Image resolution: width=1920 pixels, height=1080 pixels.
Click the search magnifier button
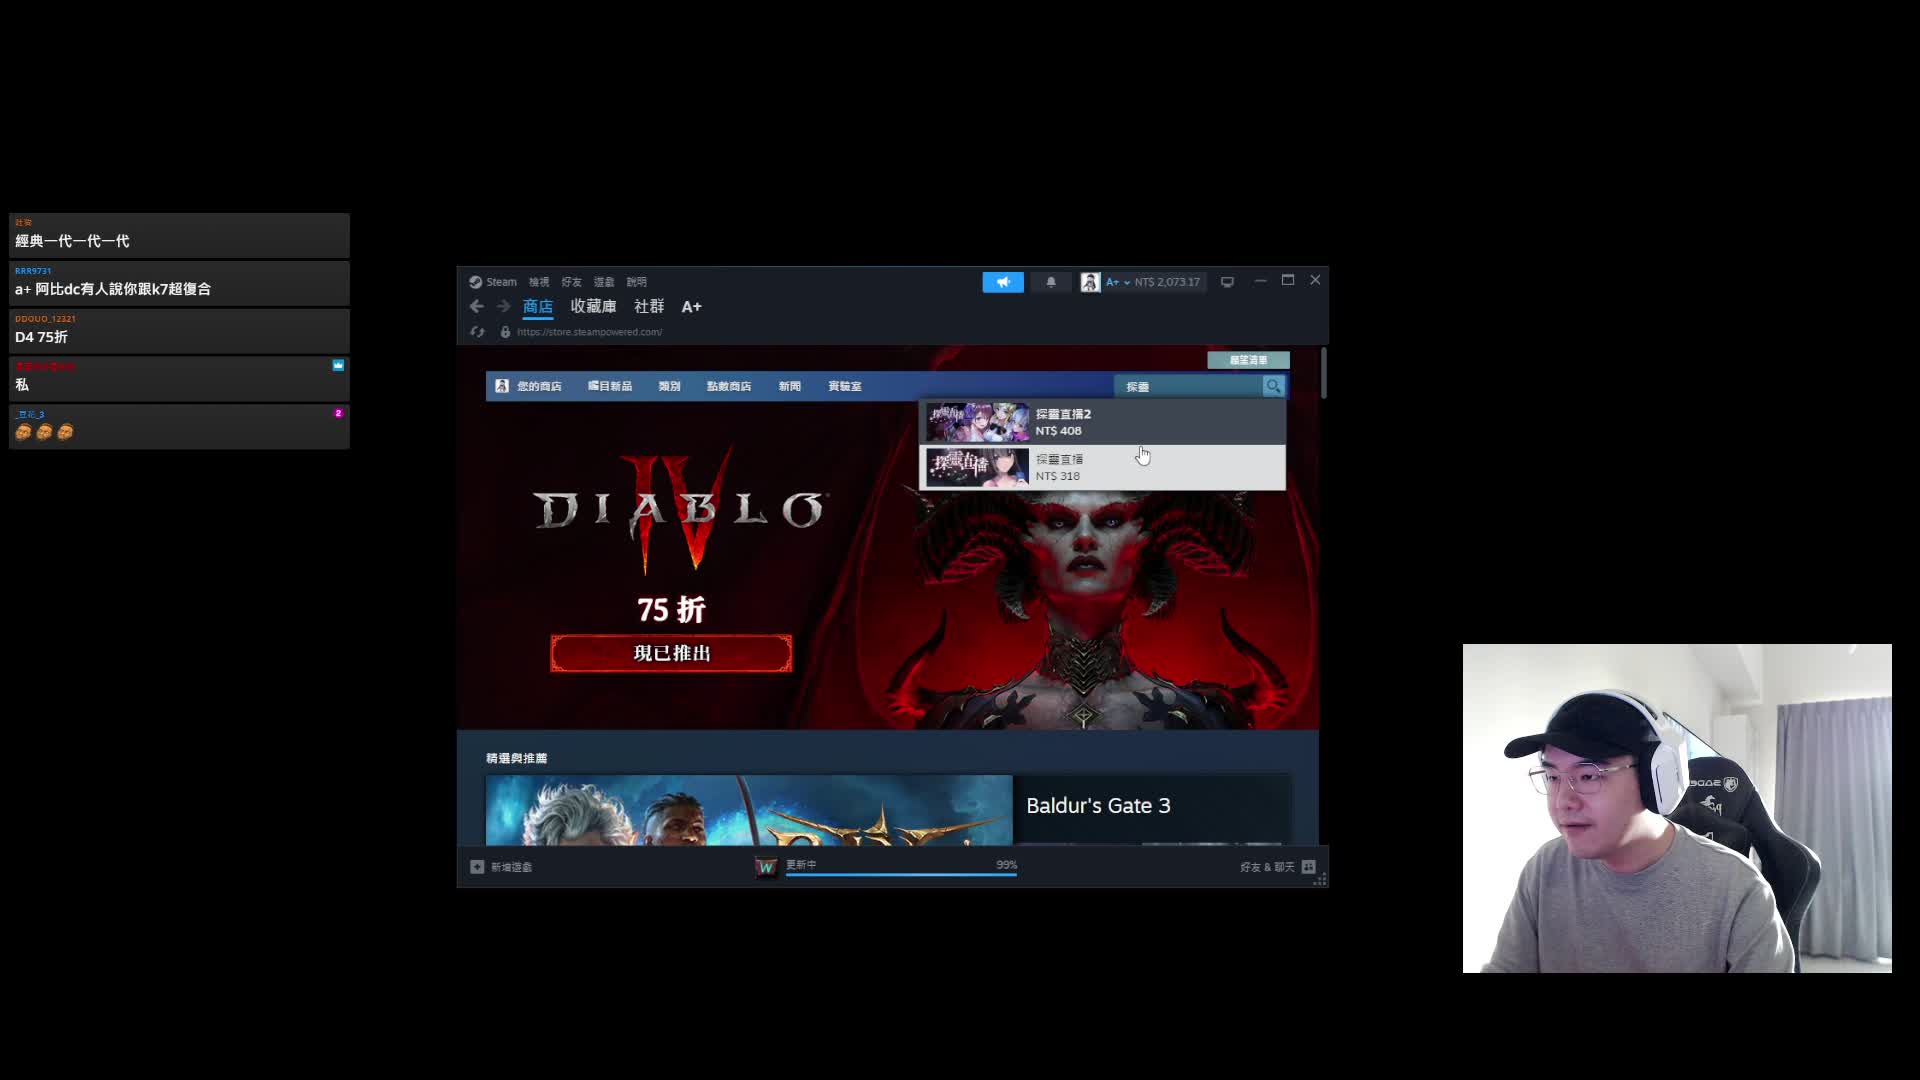[1273, 386]
